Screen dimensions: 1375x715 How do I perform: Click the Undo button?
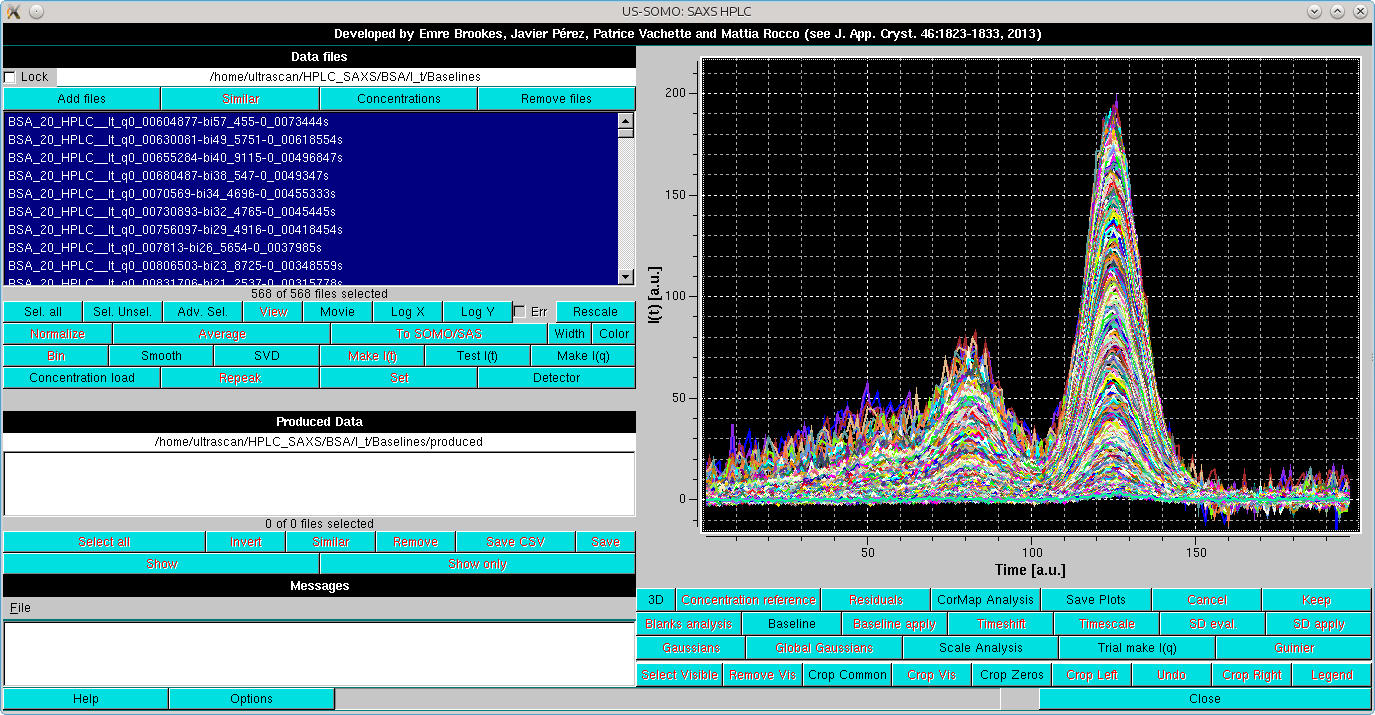tap(1171, 675)
